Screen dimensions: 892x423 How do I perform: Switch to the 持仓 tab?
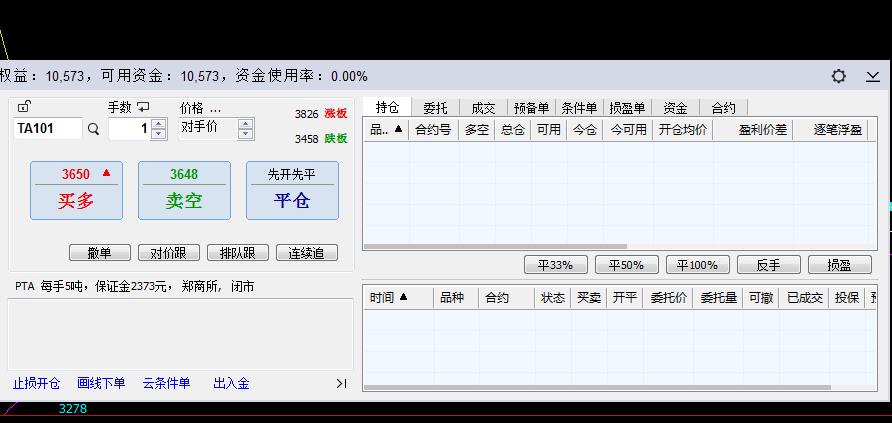[387, 107]
